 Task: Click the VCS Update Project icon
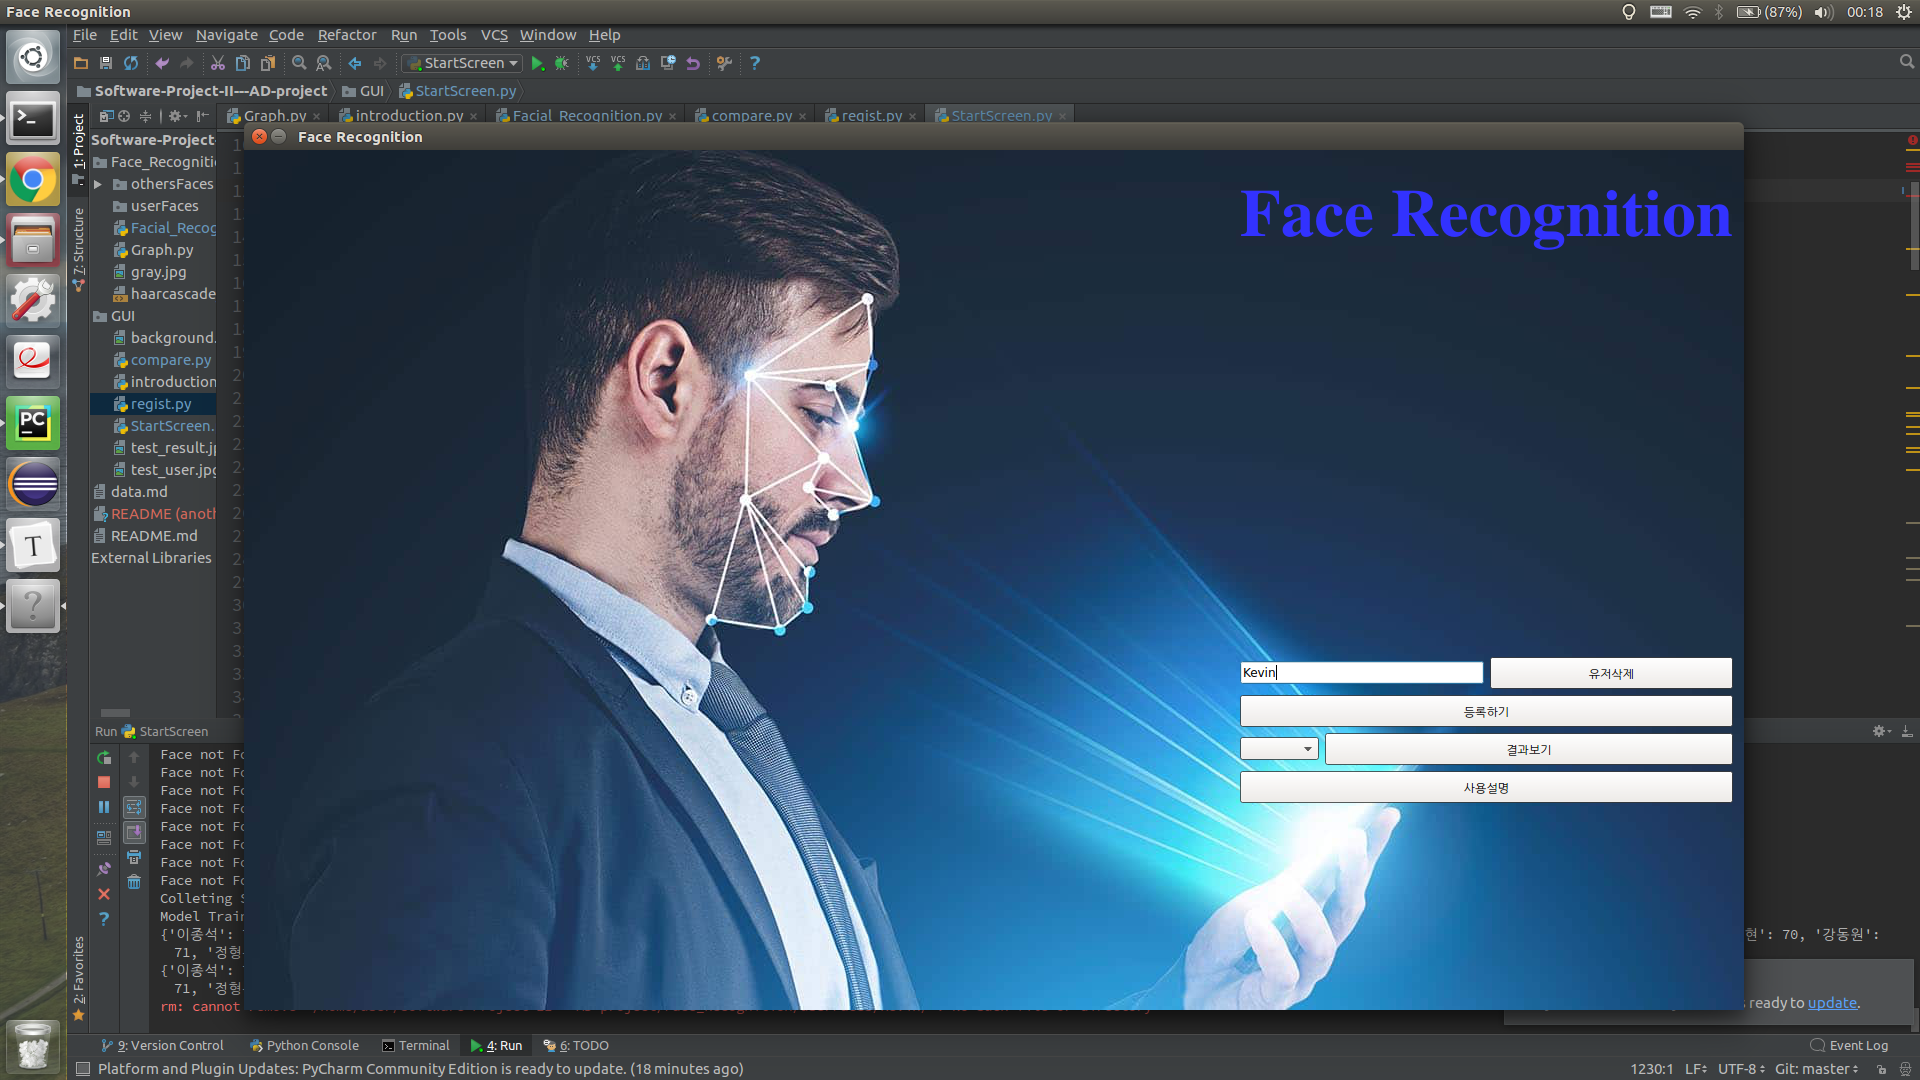click(x=593, y=63)
